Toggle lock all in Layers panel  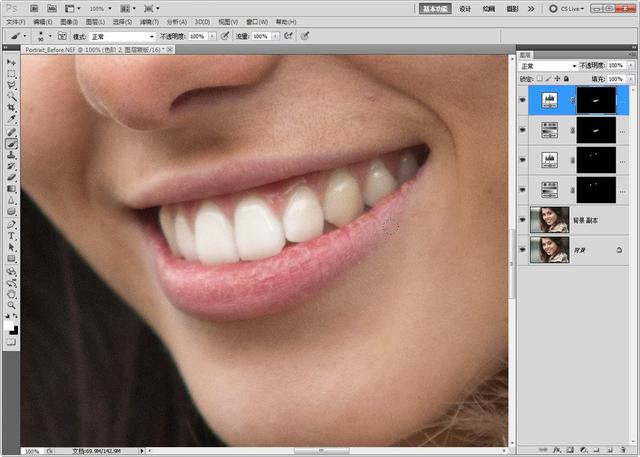click(566, 79)
